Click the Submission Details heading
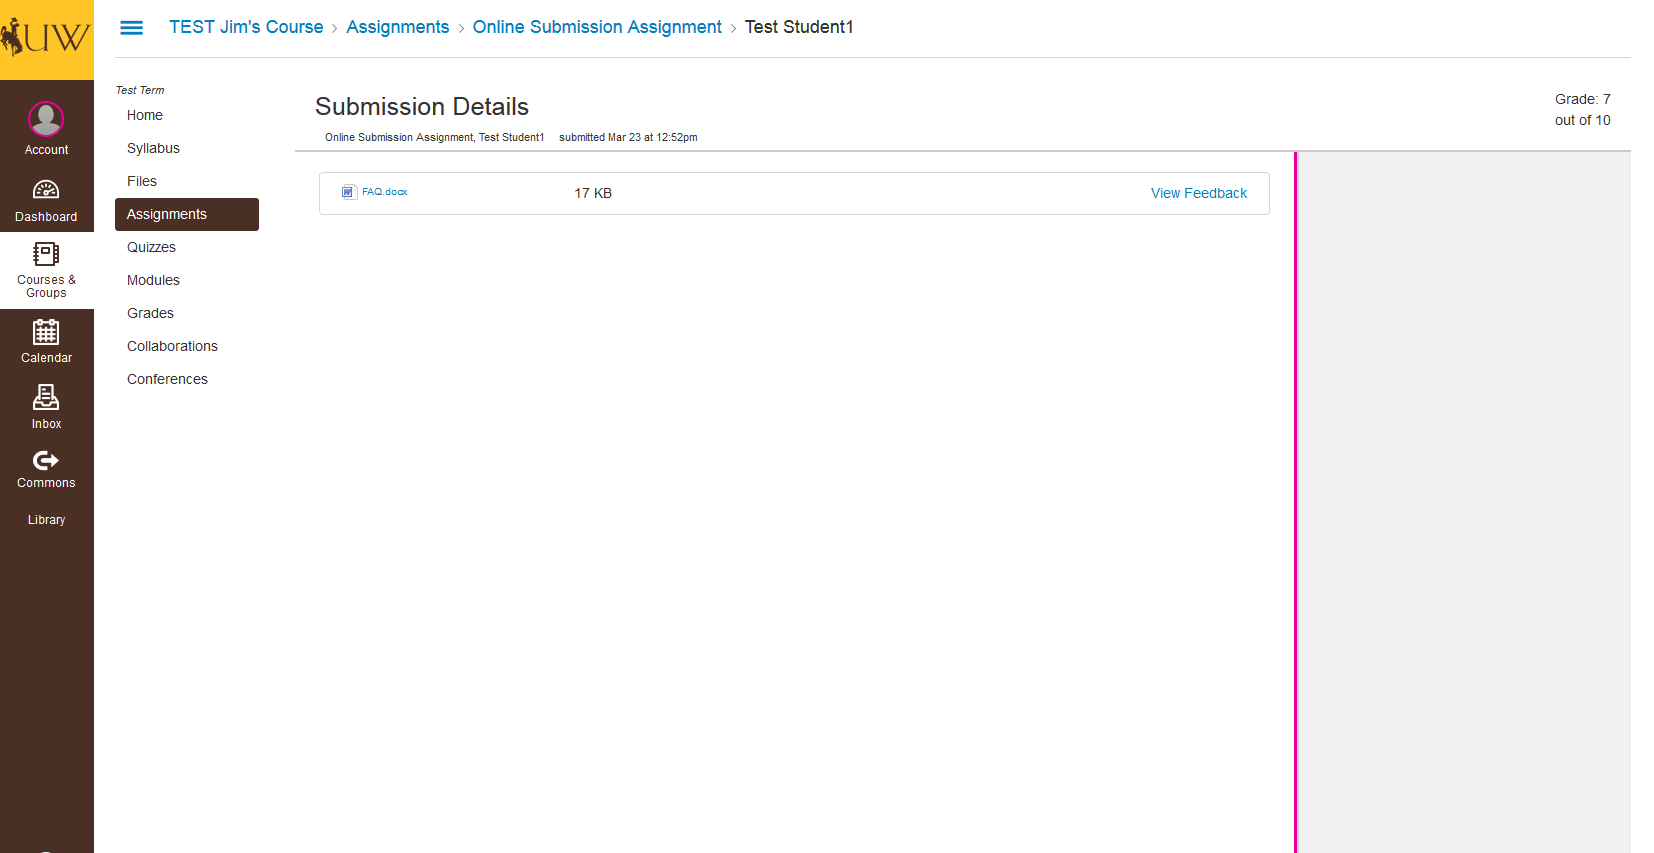The image size is (1654, 853). click(x=422, y=106)
